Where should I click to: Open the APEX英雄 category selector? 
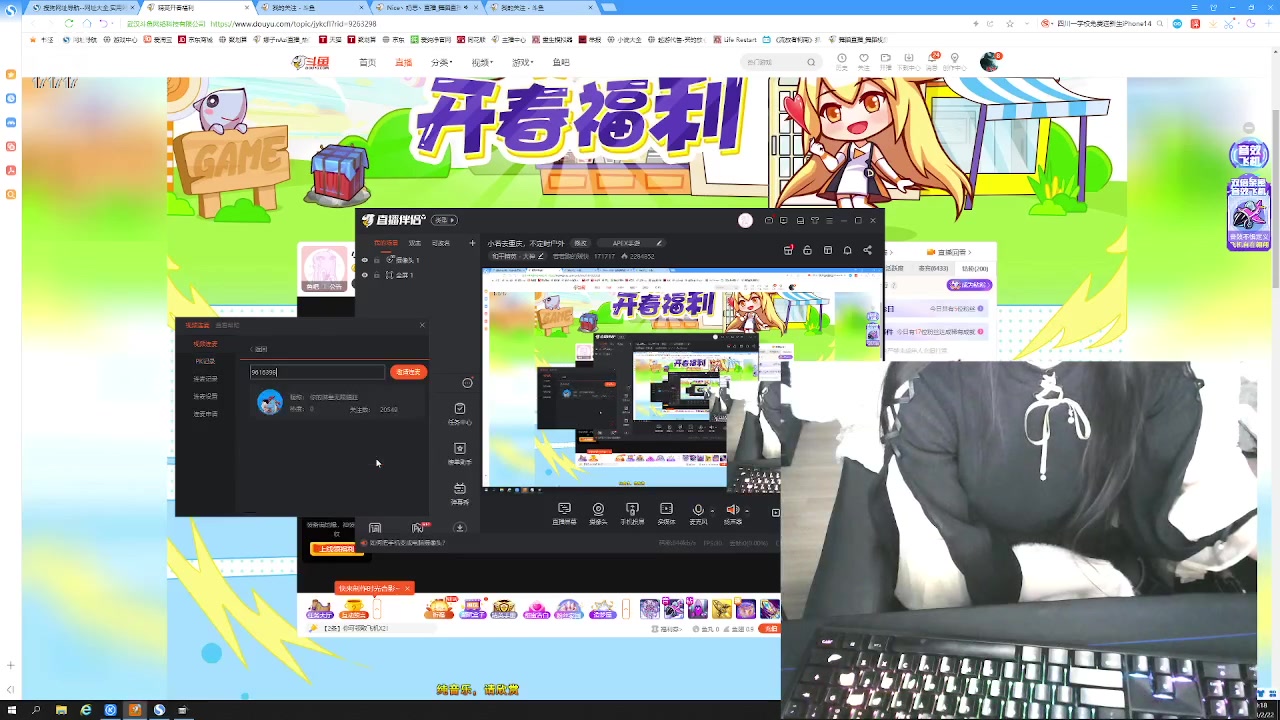(x=627, y=242)
